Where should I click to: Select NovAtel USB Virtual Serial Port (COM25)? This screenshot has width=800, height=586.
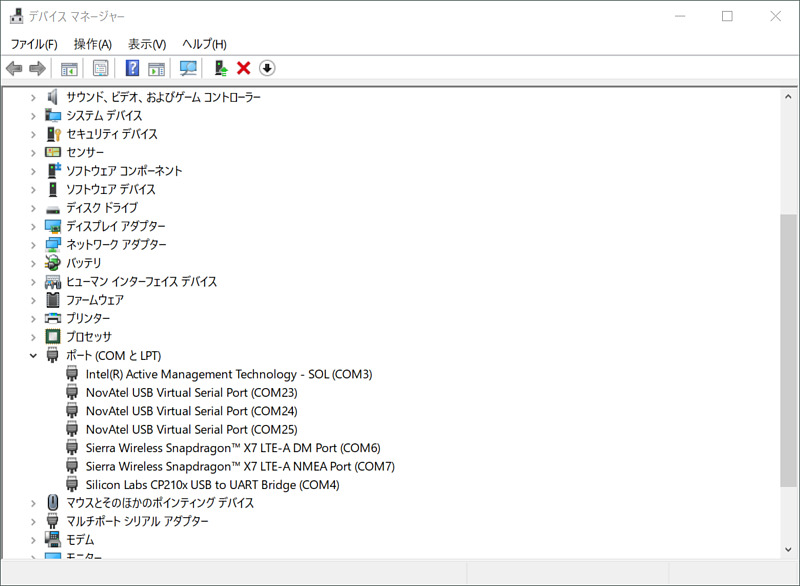191,429
